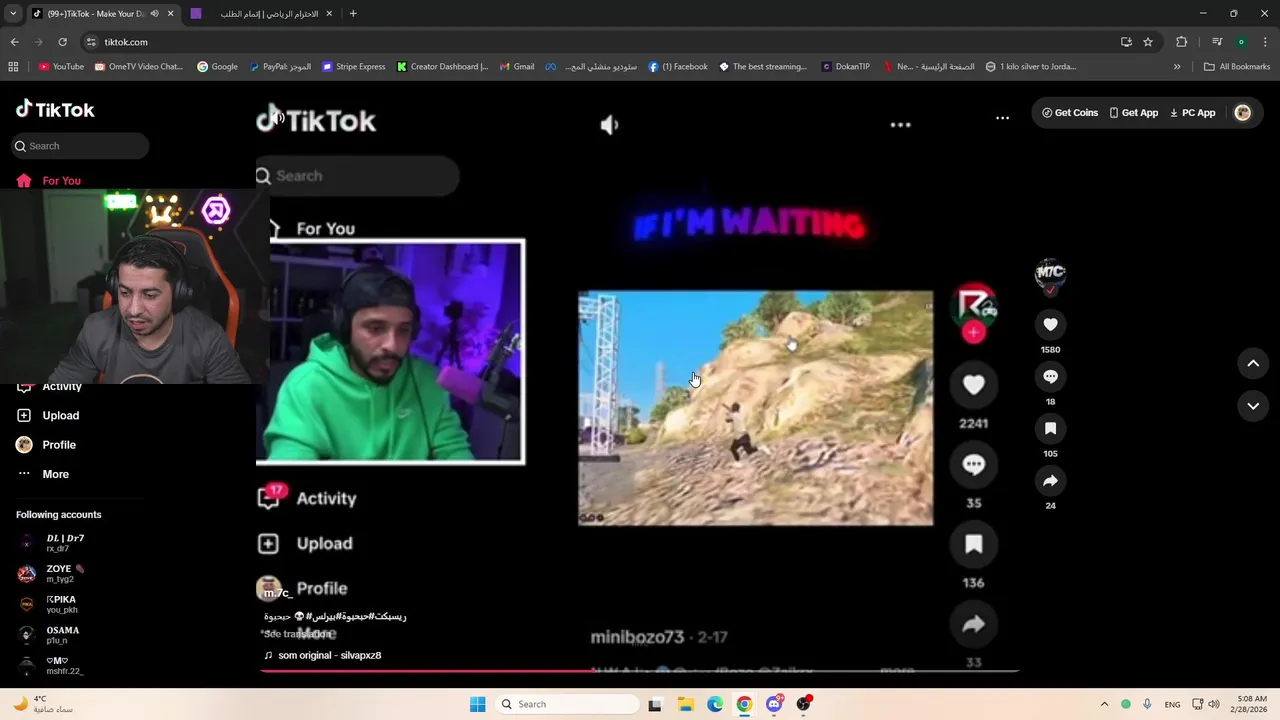Open Creator Dashboard bookmark

coord(442,67)
